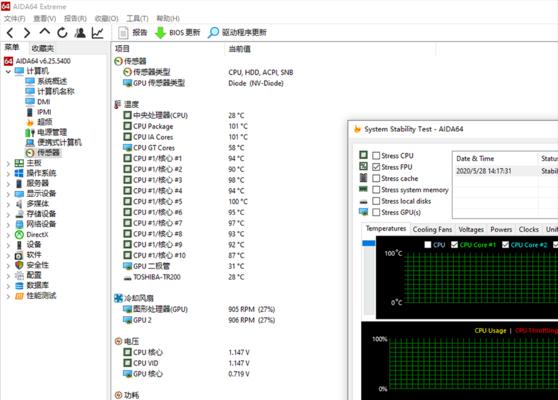Select the TOSHIBA-TR200 temperature row
Viewport: 558px width, 400px height.
[184, 277]
